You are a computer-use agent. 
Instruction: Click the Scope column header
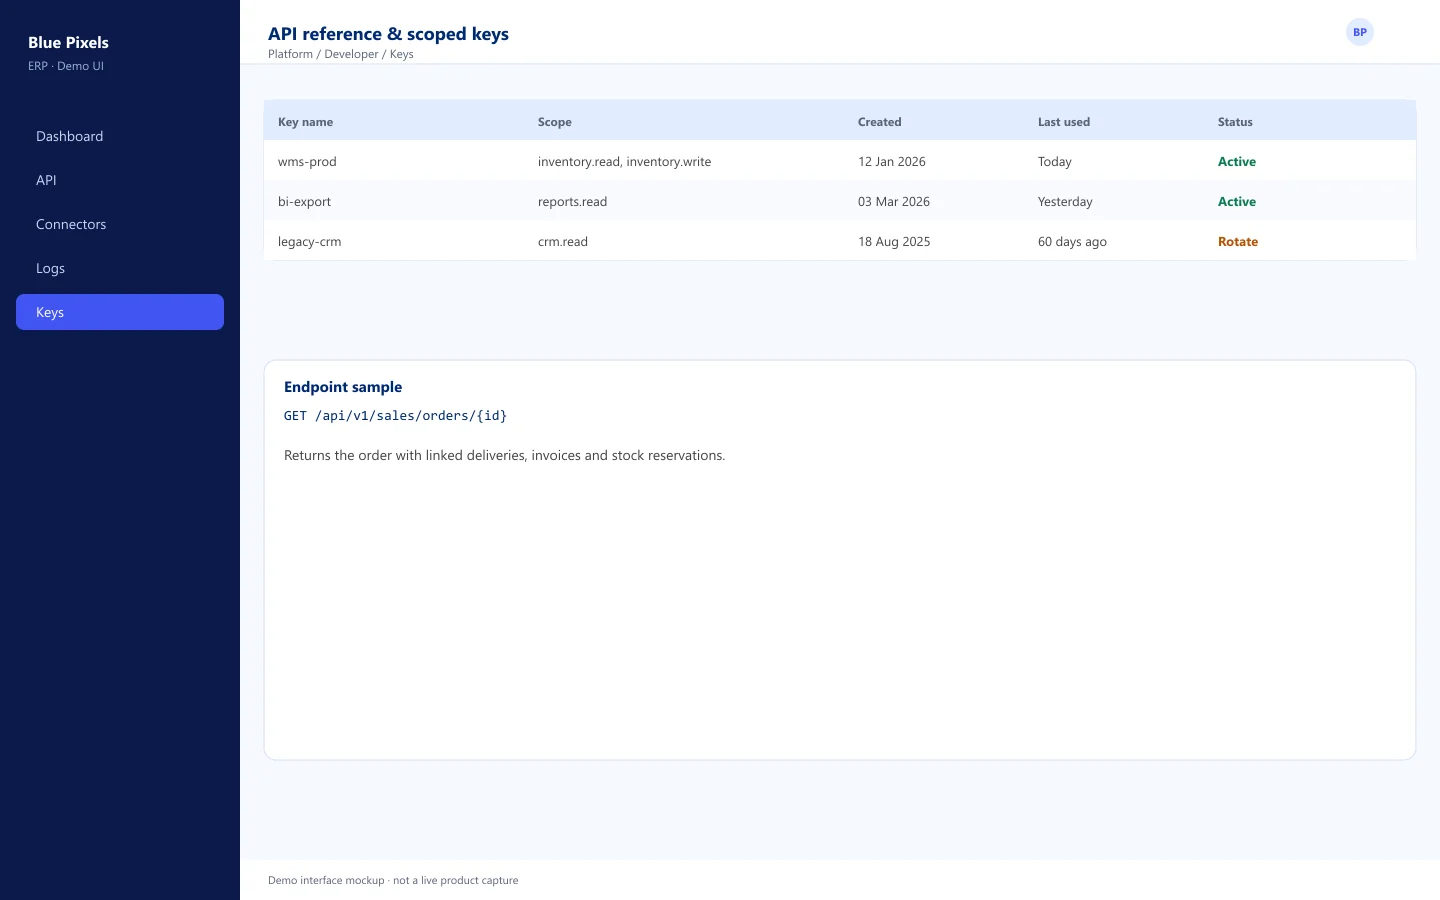[555, 122]
